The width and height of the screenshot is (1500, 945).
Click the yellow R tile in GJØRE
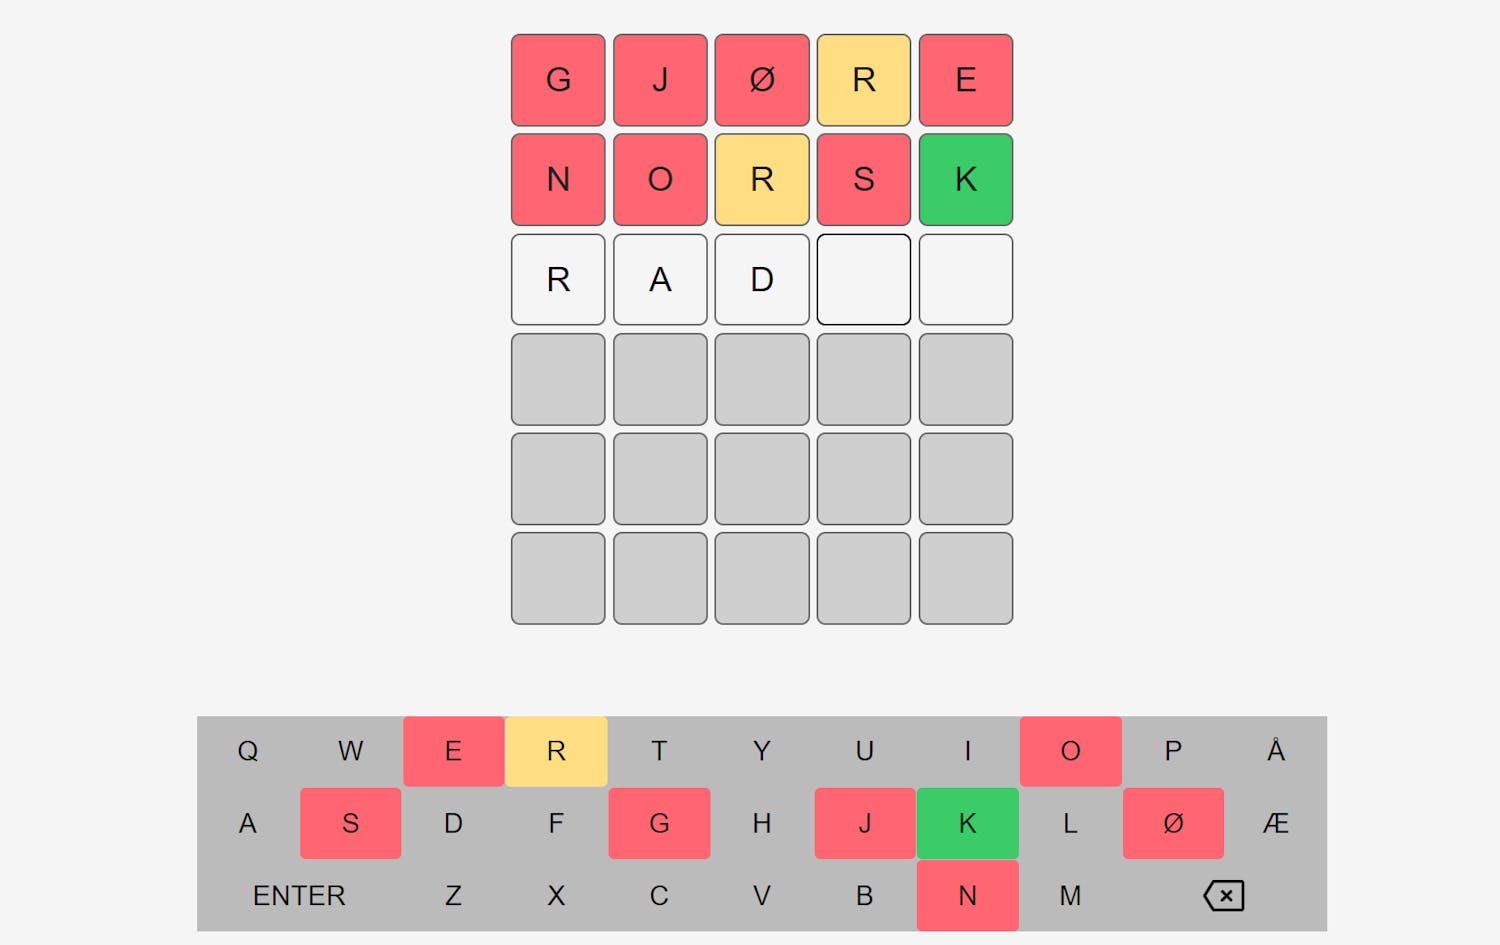tap(864, 80)
